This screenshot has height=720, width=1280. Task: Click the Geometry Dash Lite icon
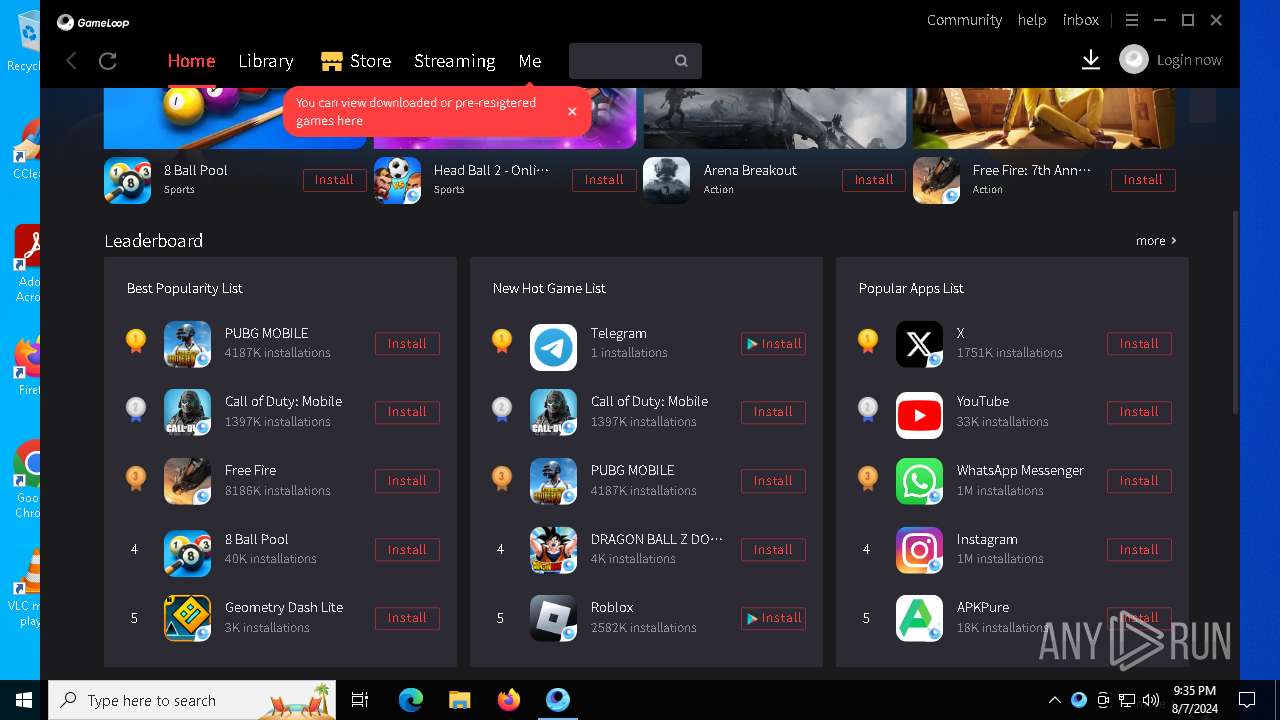[x=187, y=618]
